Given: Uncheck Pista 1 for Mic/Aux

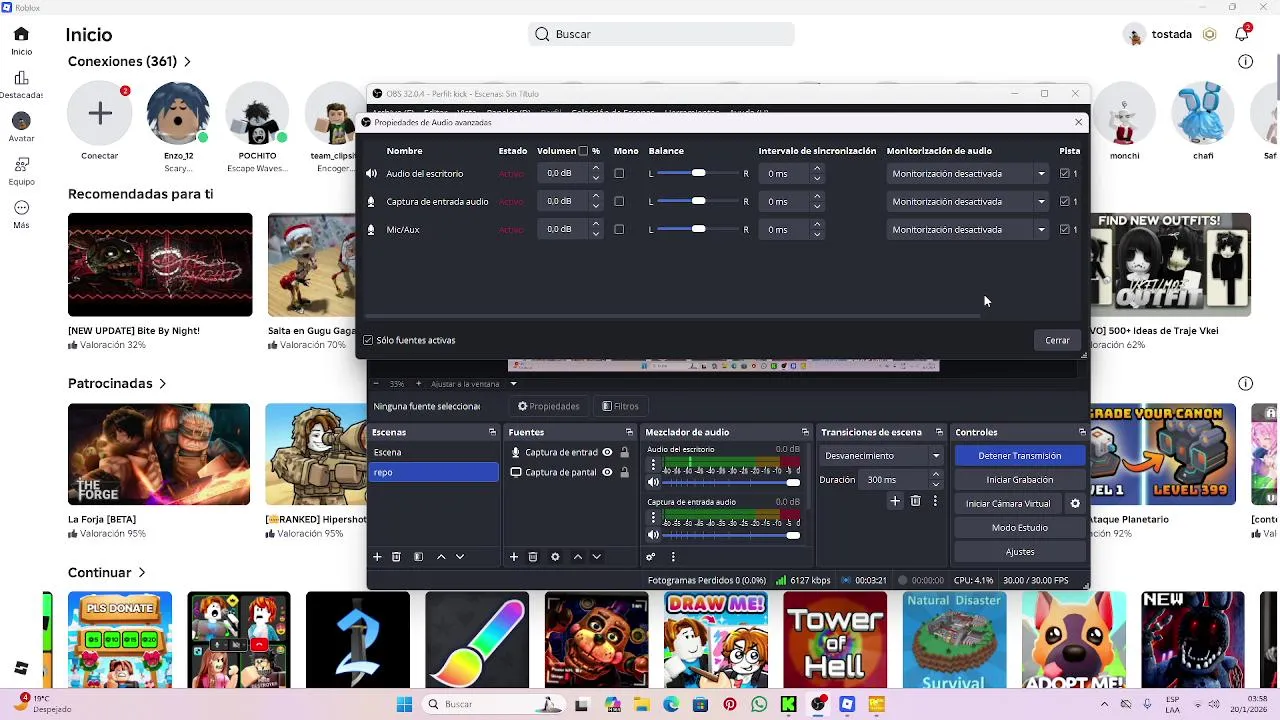Looking at the screenshot, I should [1065, 230].
